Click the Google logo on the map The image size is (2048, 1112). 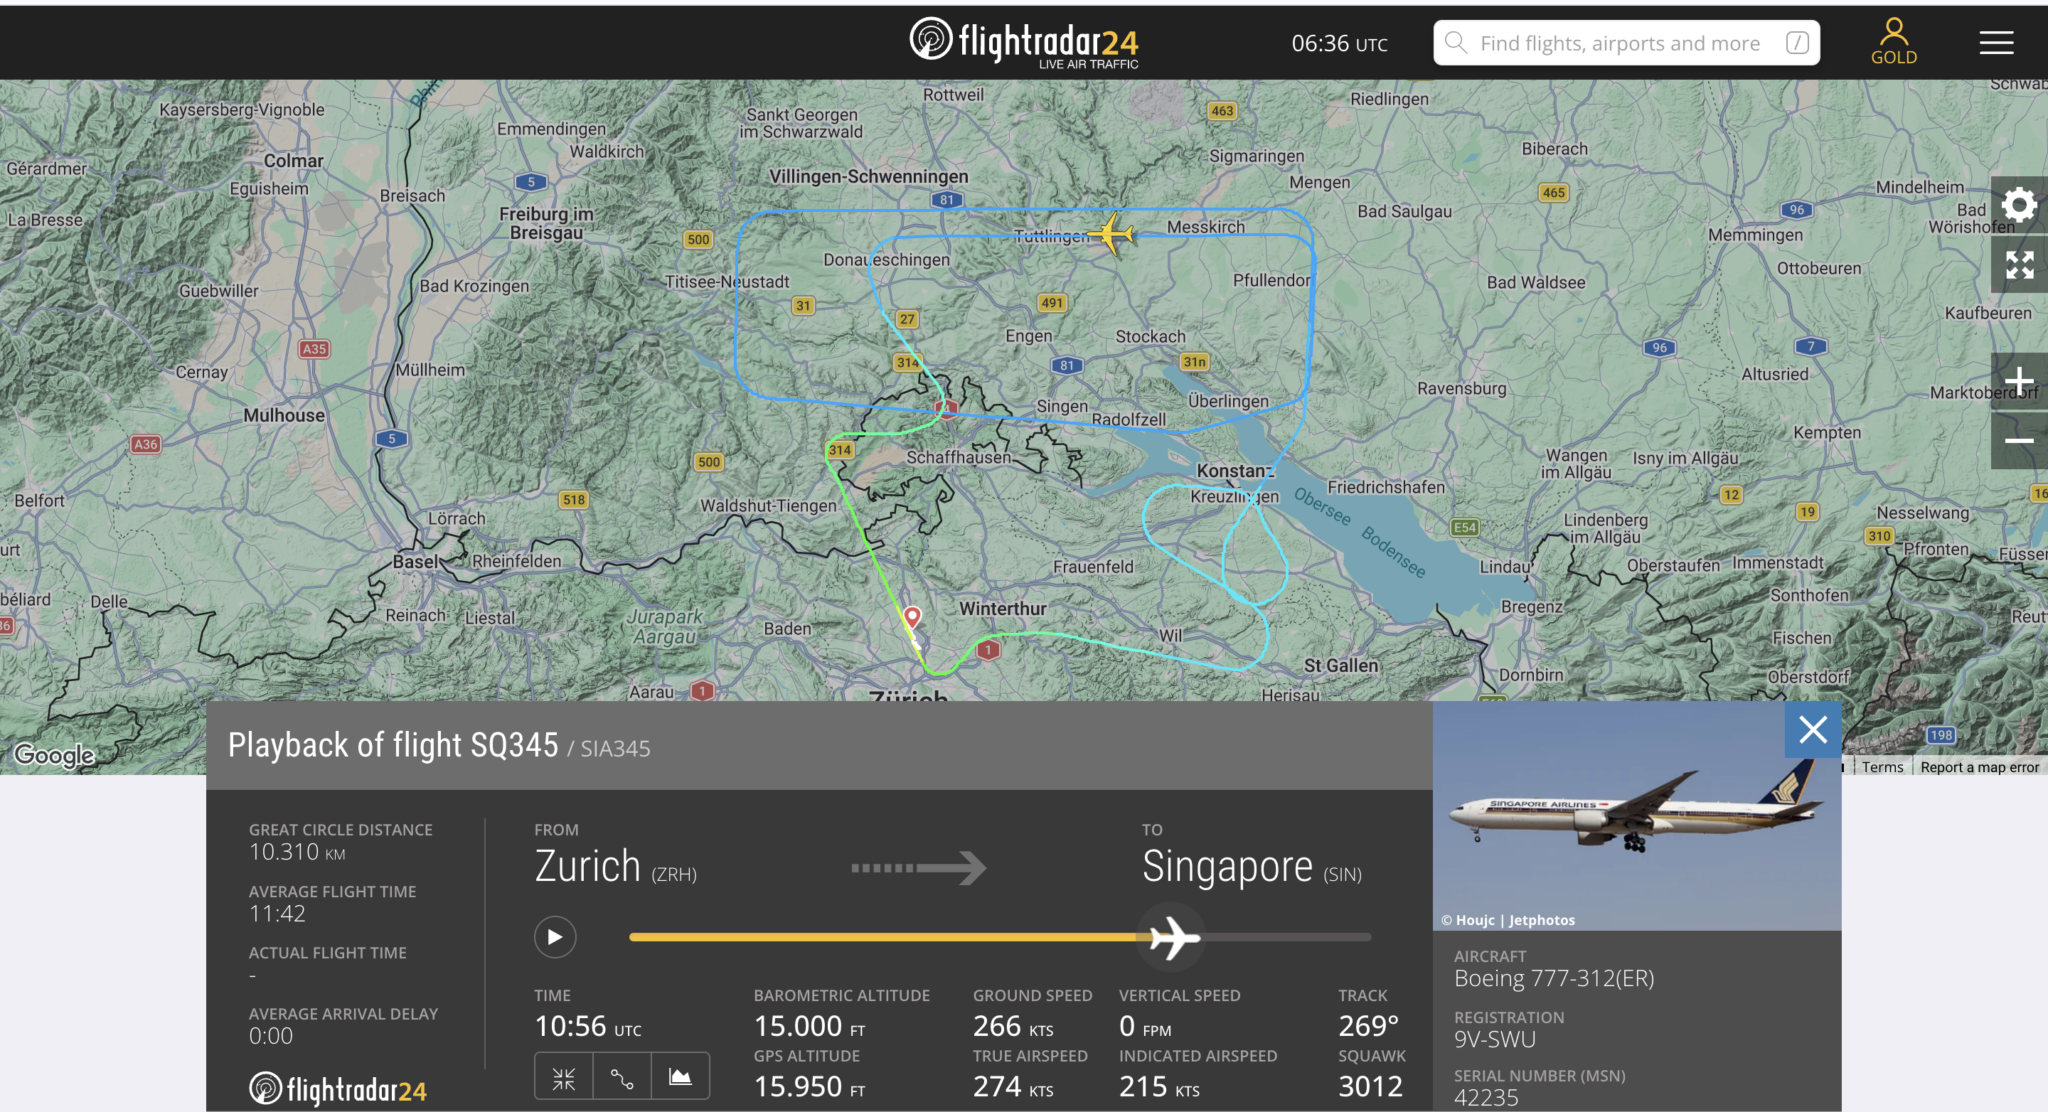54,756
